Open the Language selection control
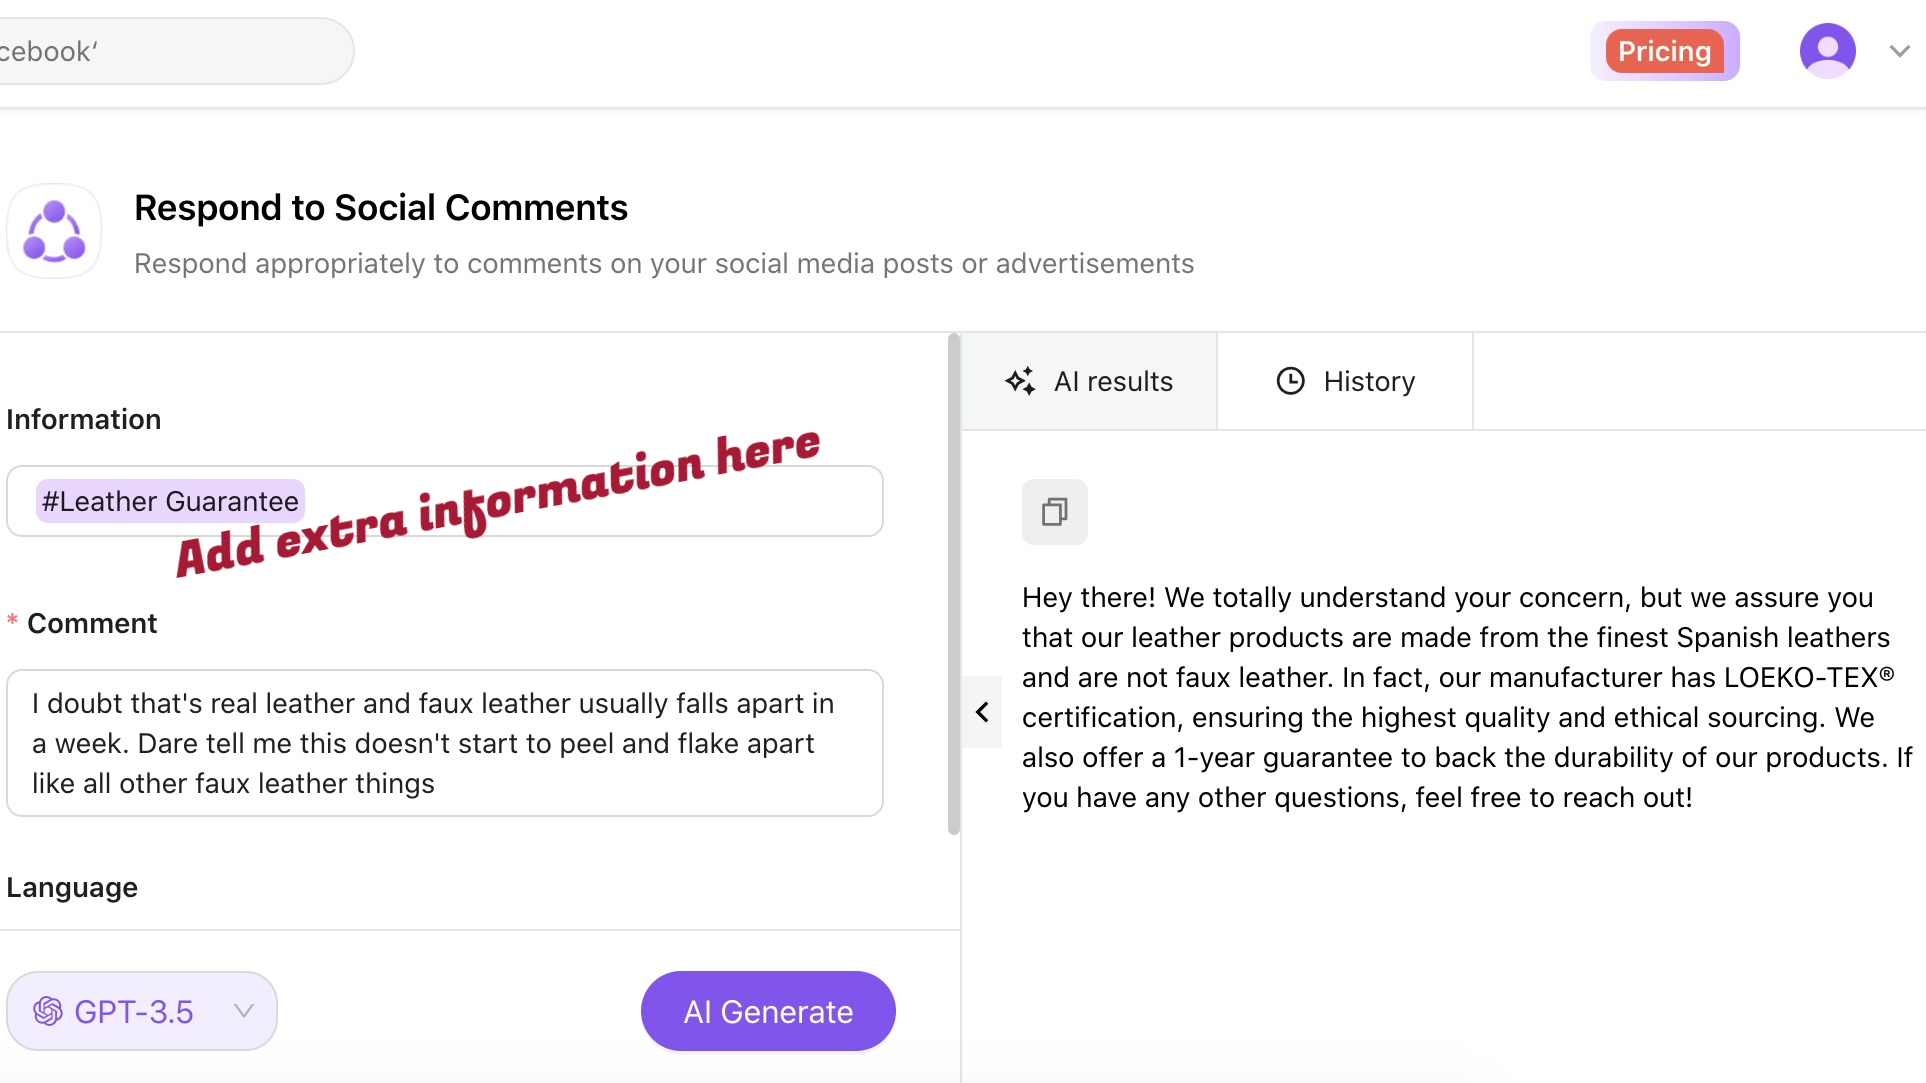1926x1083 pixels. [71, 887]
